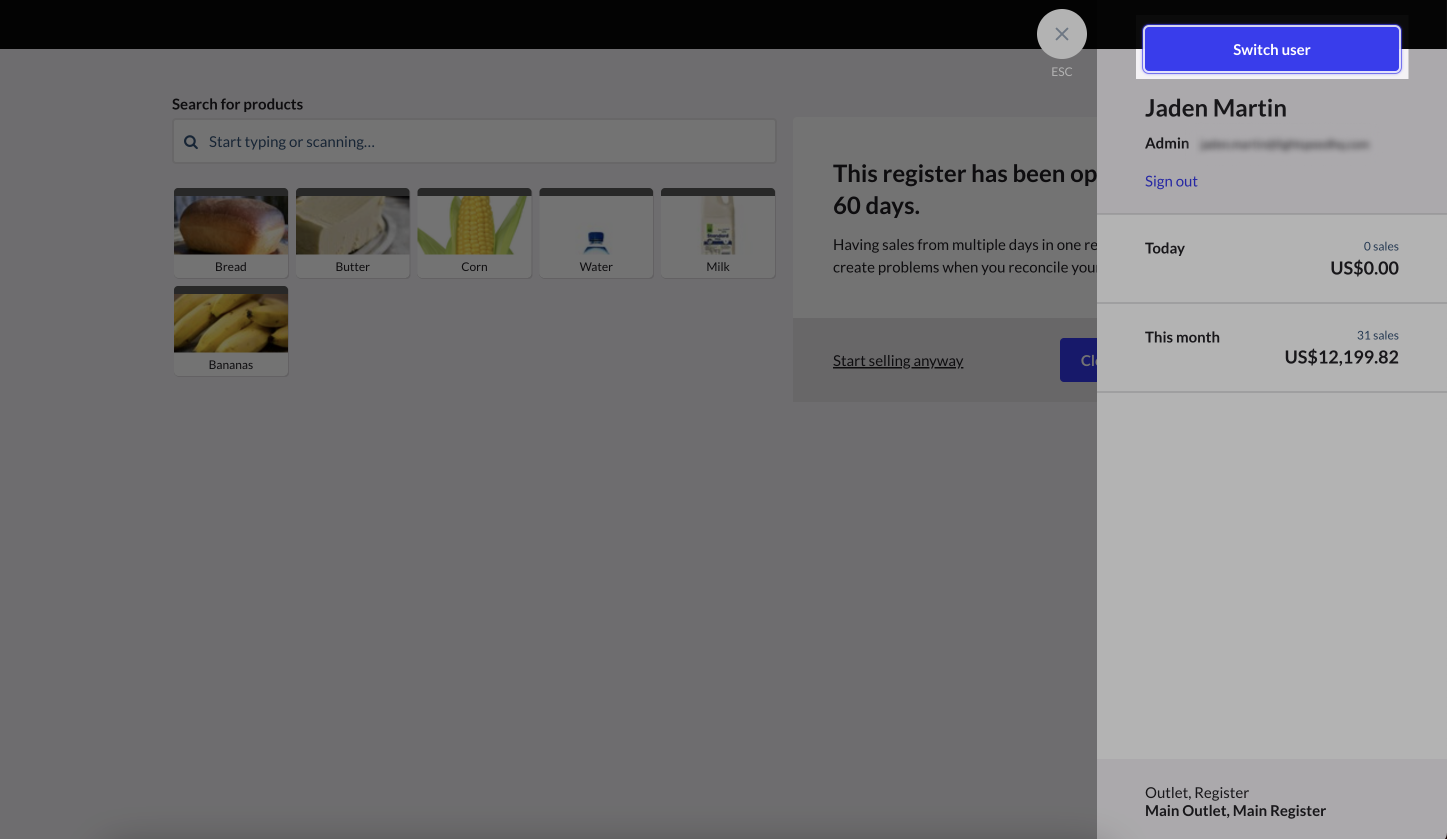Choose the Water bottle product tile
The height and width of the screenshot is (839, 1447).
pos(596,233)
